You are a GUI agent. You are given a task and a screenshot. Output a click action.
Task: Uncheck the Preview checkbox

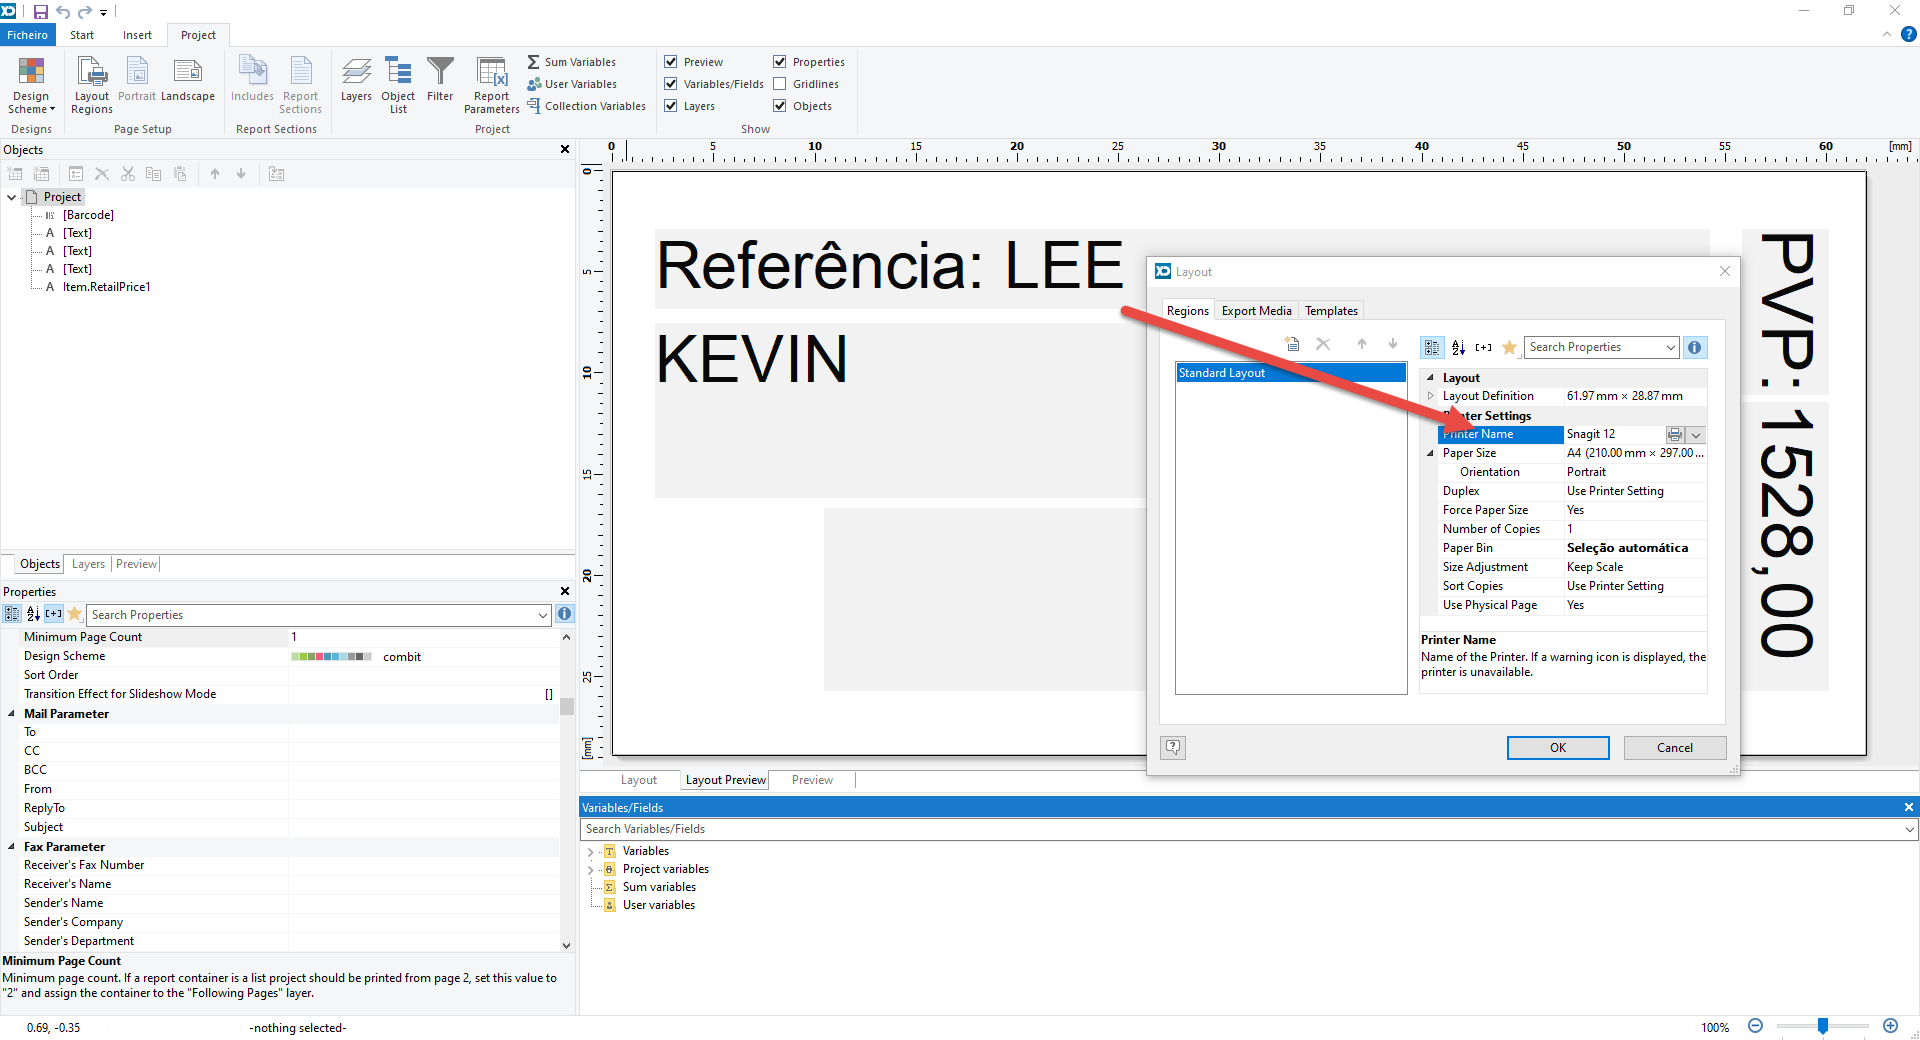coord(671,62)
